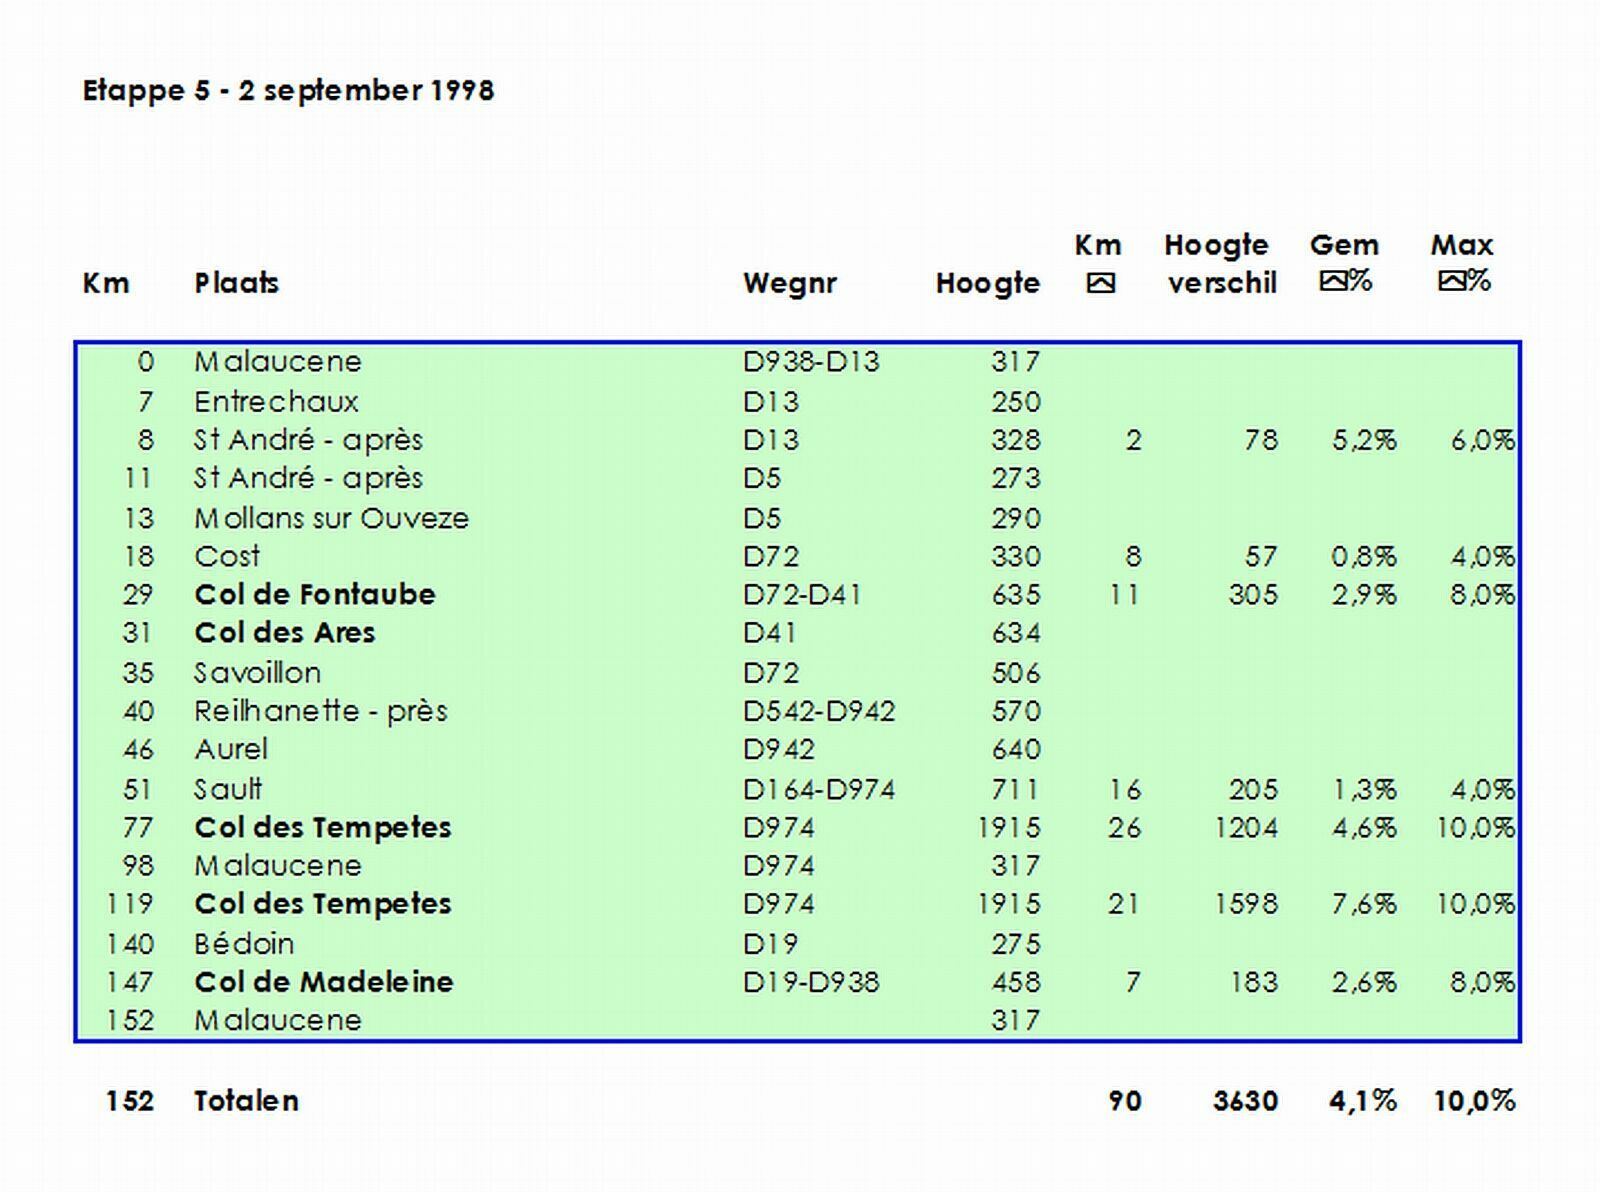Click the Hoogte verschil column header
The height and width of the screenshot is (1193, 1600).
(x=1220, y=264)
